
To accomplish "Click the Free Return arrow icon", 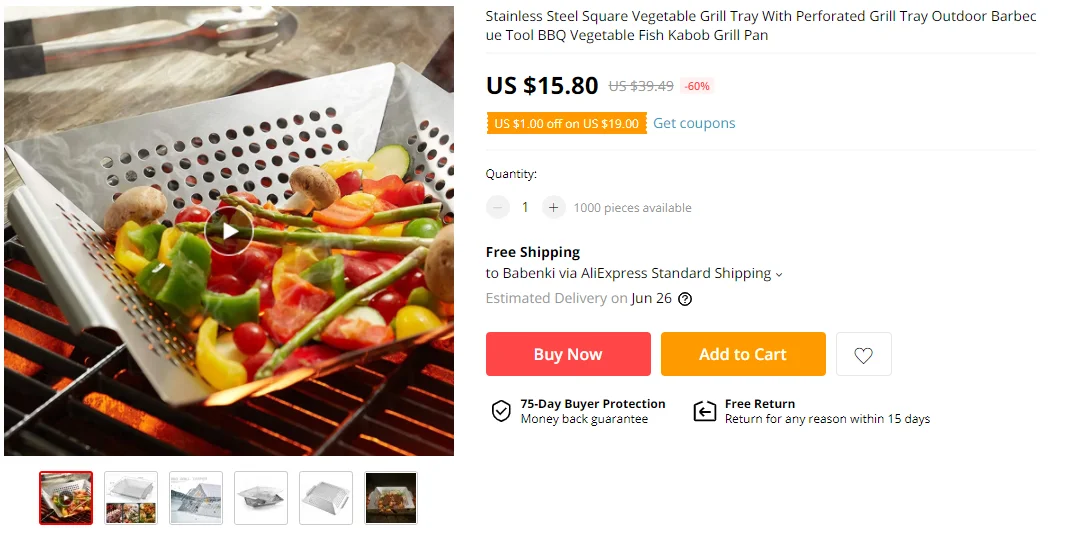I will tap(706, 411).
